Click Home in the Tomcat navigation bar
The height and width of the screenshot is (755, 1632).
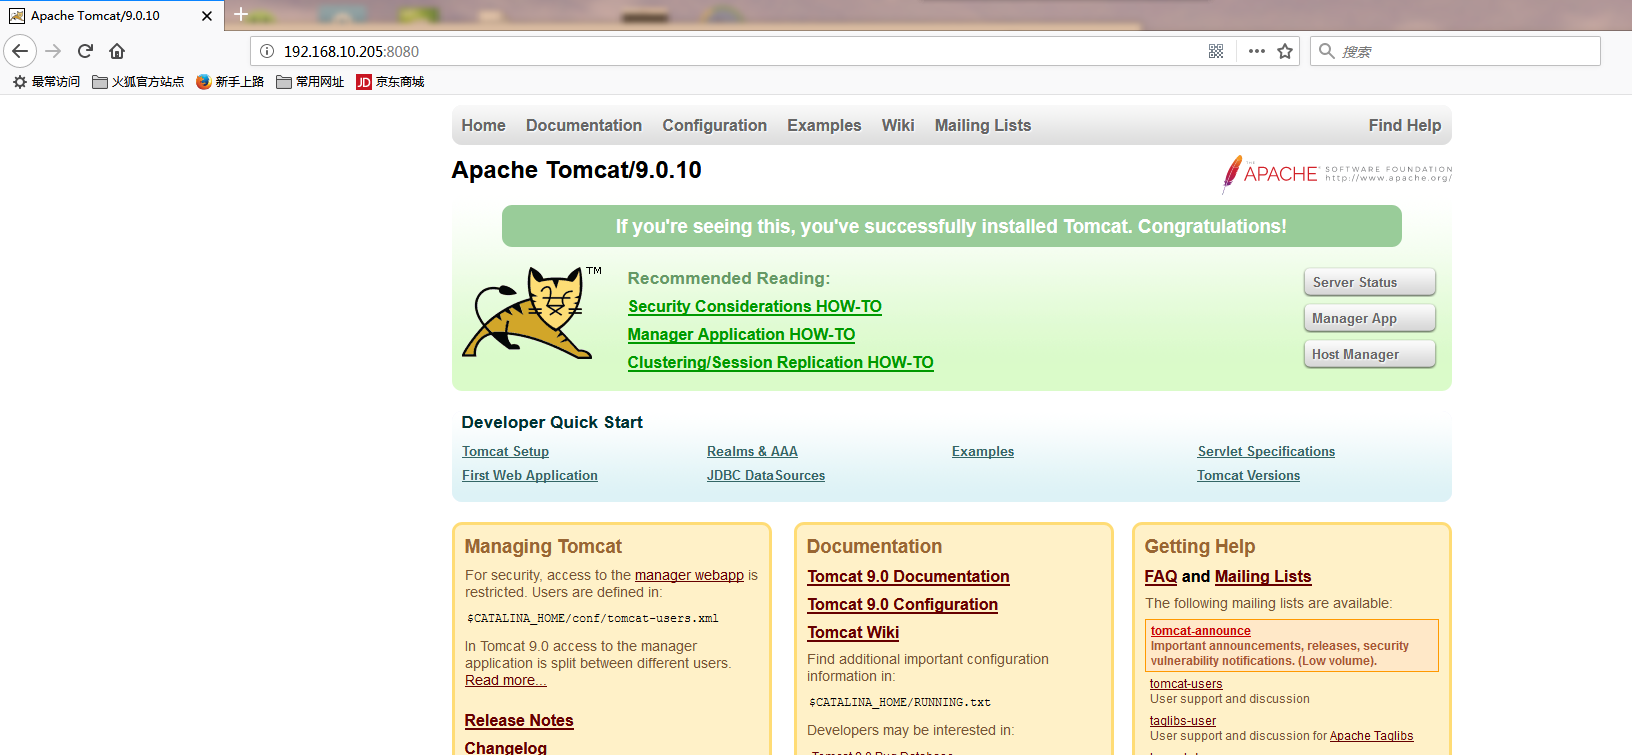click(483, 125)
